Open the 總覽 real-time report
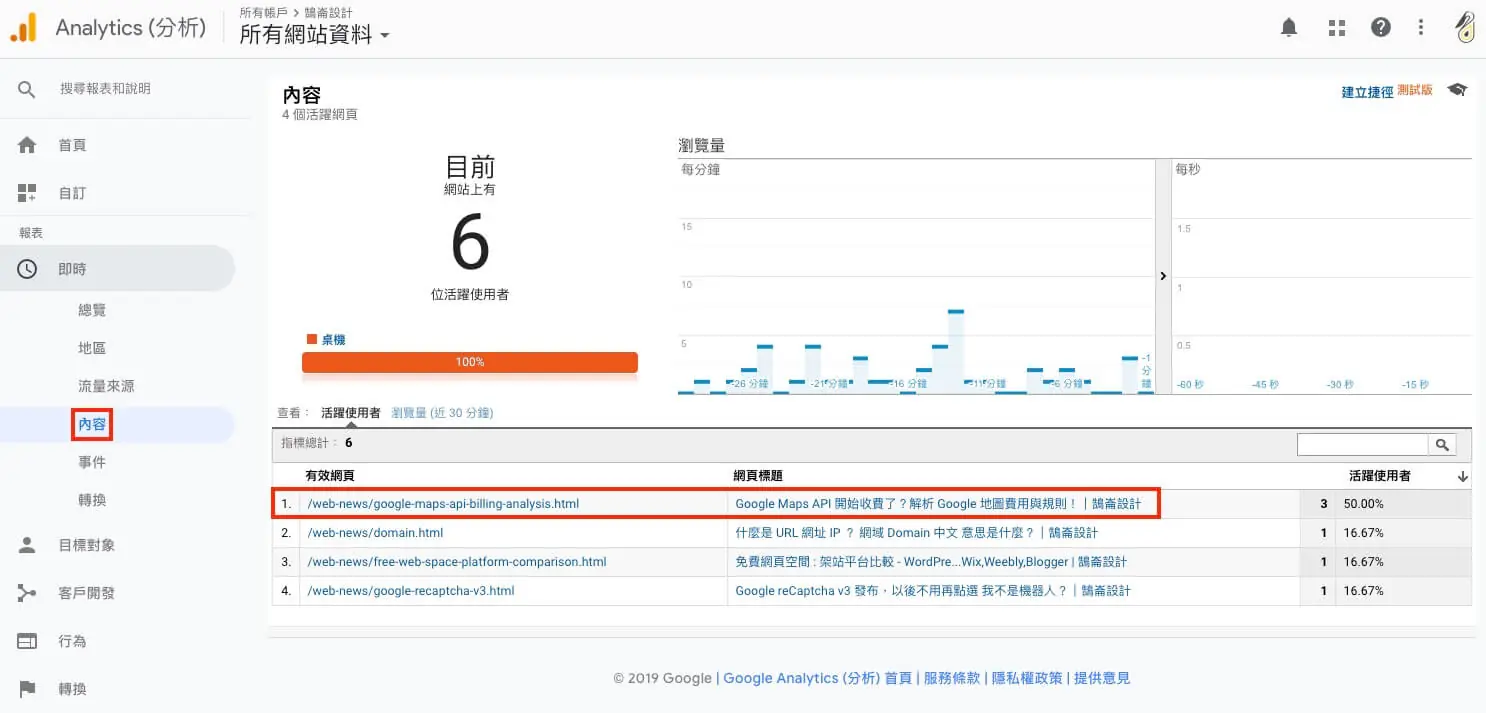 point(92,310)
